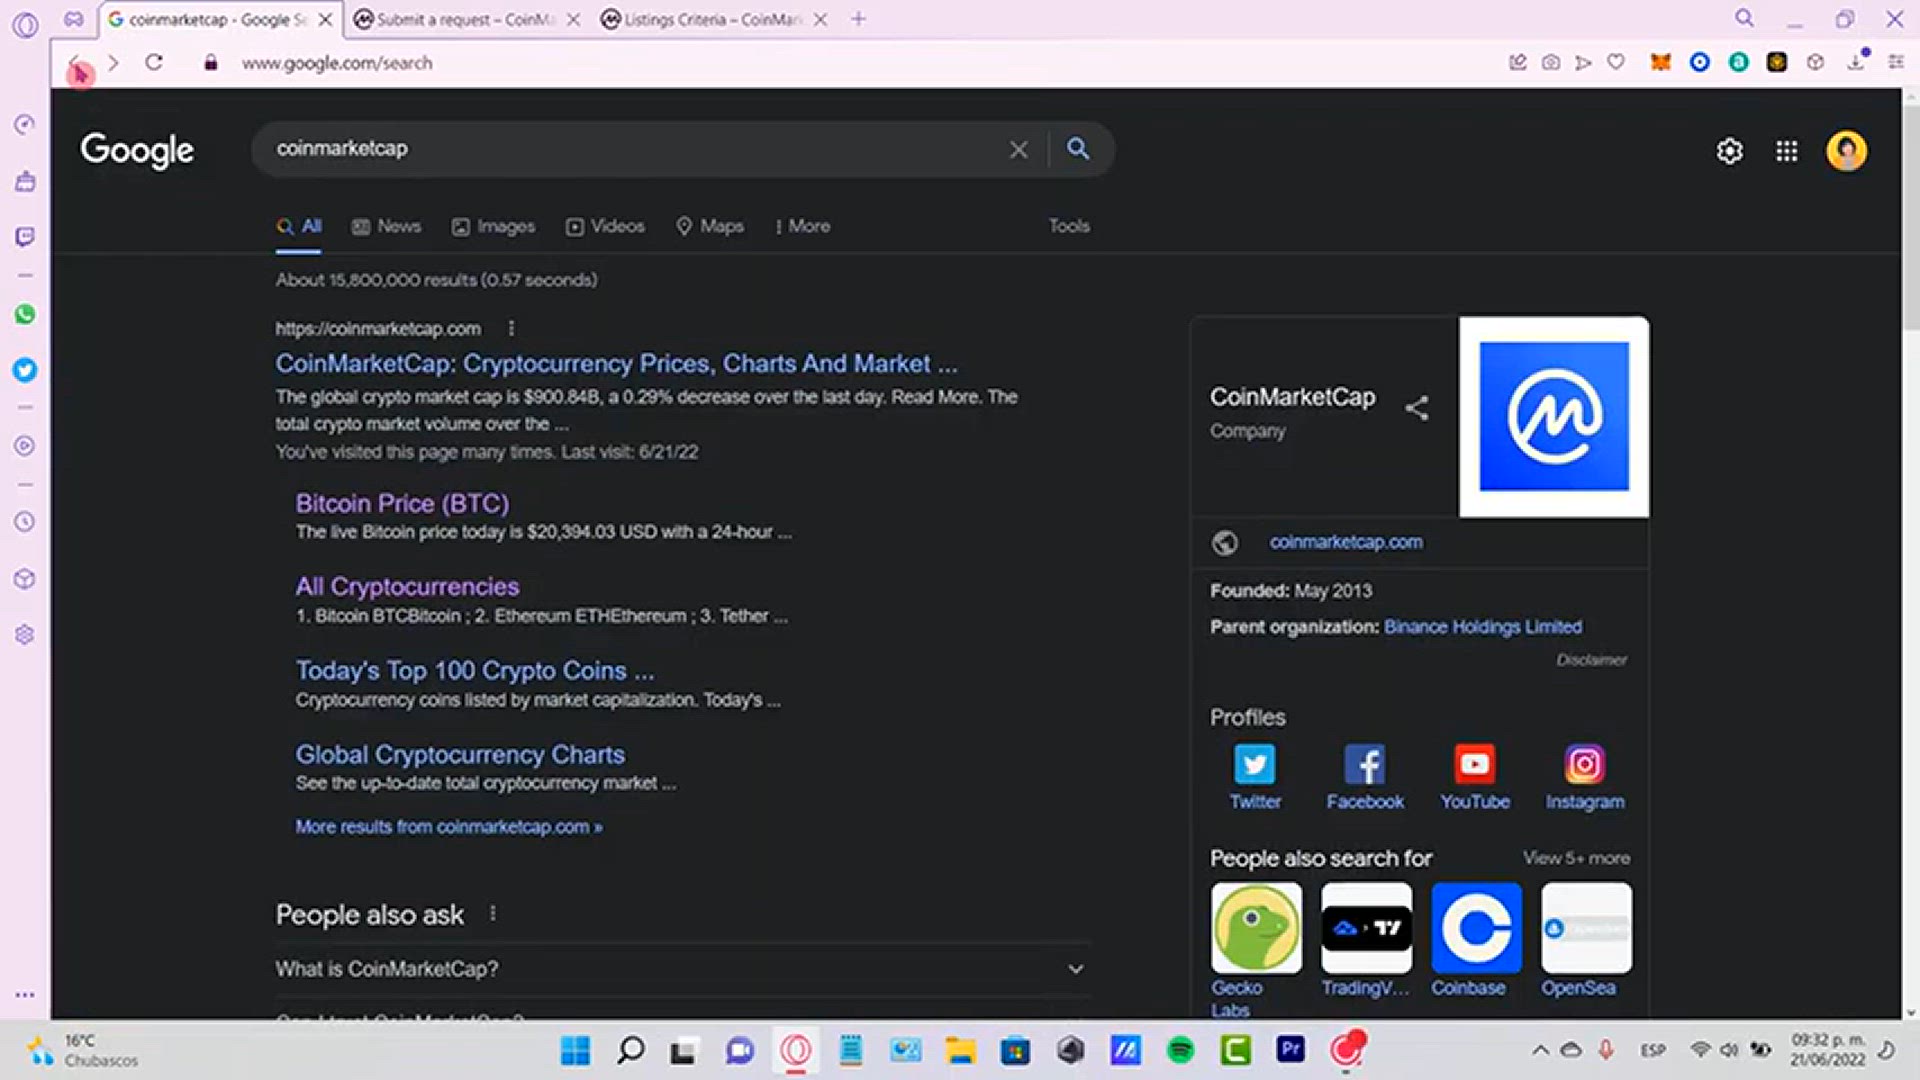Open Coinbase related thumbnail
The height and width of the screenshot is (1080, 1920).
(1476, 928)
